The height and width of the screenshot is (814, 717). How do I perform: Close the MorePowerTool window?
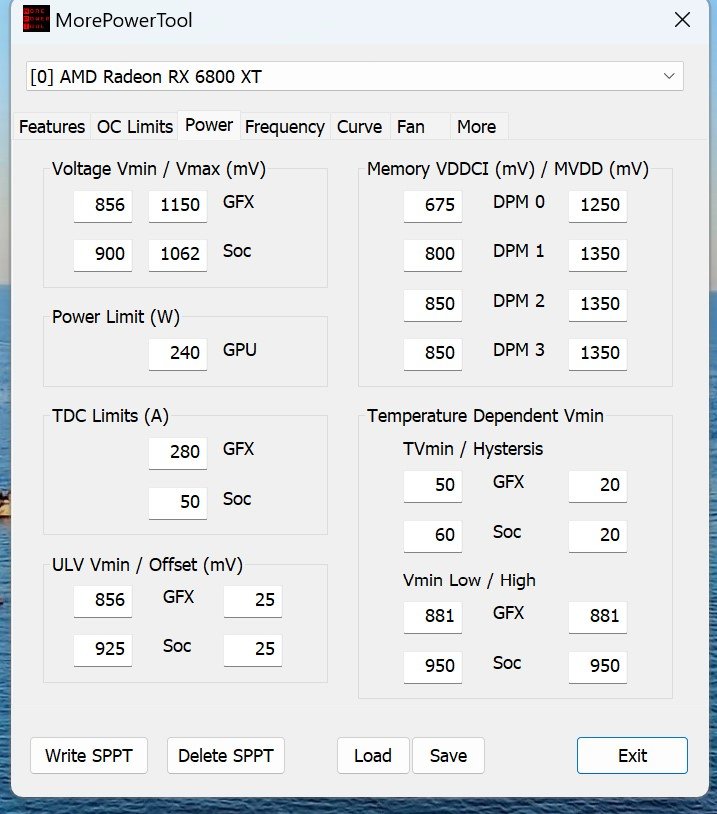[682, 20]
